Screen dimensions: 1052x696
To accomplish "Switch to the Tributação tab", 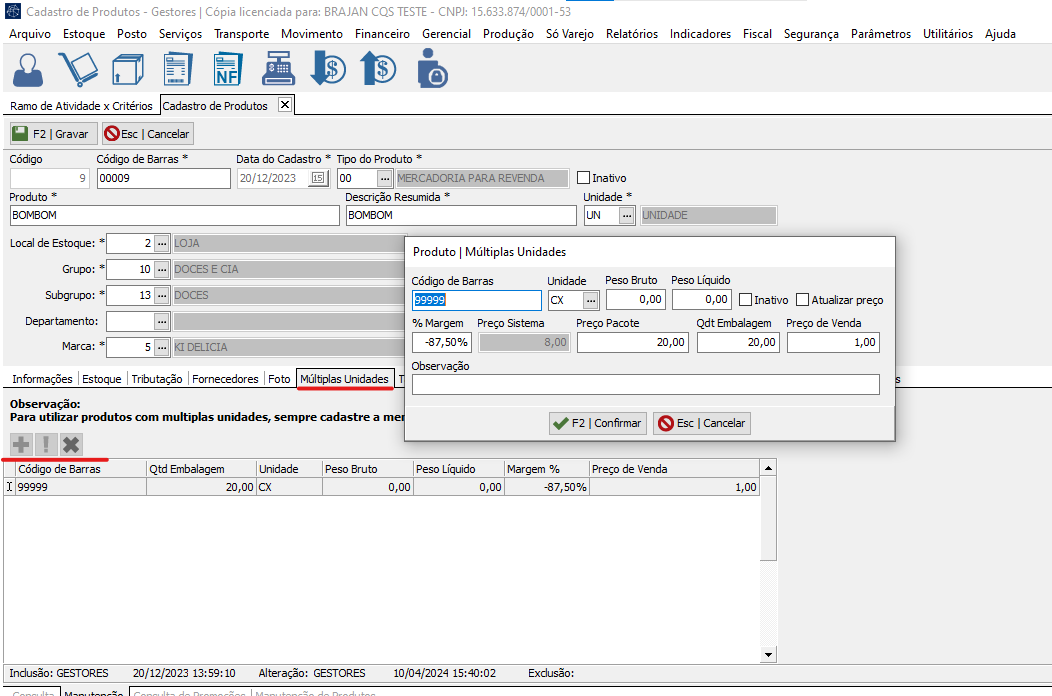I will [157, 379].
